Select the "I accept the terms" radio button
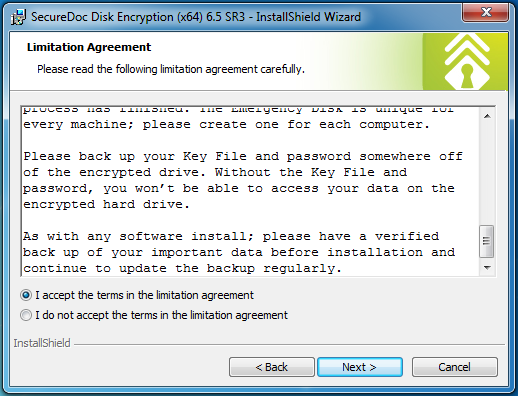518x396 pixels. click(x=26, y=295)
